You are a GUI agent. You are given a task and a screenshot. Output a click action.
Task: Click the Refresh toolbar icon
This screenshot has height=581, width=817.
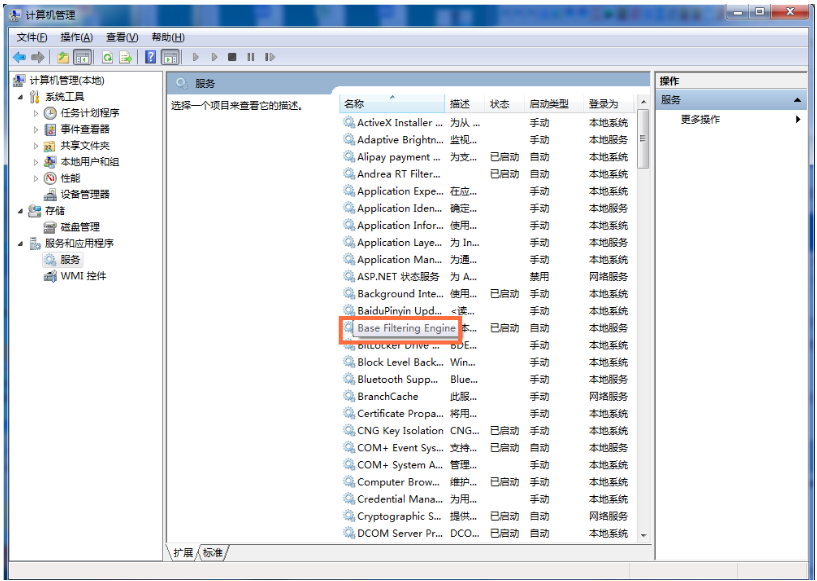click(x=107, y=57)
